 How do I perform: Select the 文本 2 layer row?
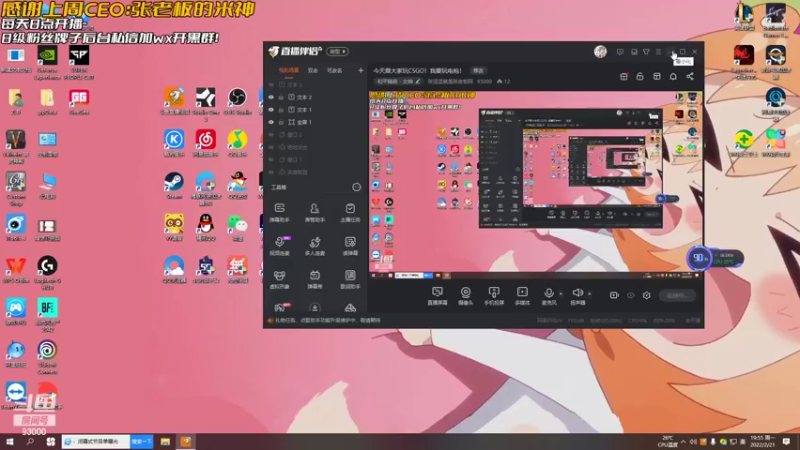(315, 97)
